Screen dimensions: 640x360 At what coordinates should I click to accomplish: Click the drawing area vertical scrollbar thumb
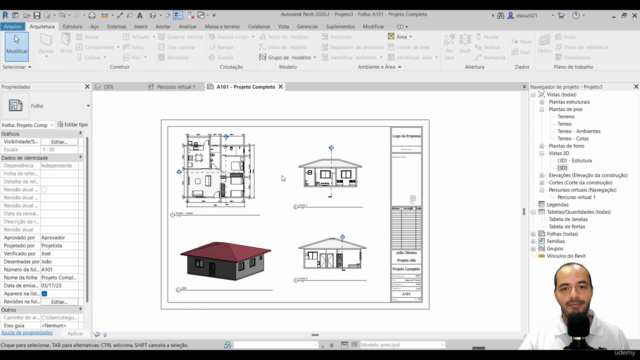(524, 211)
